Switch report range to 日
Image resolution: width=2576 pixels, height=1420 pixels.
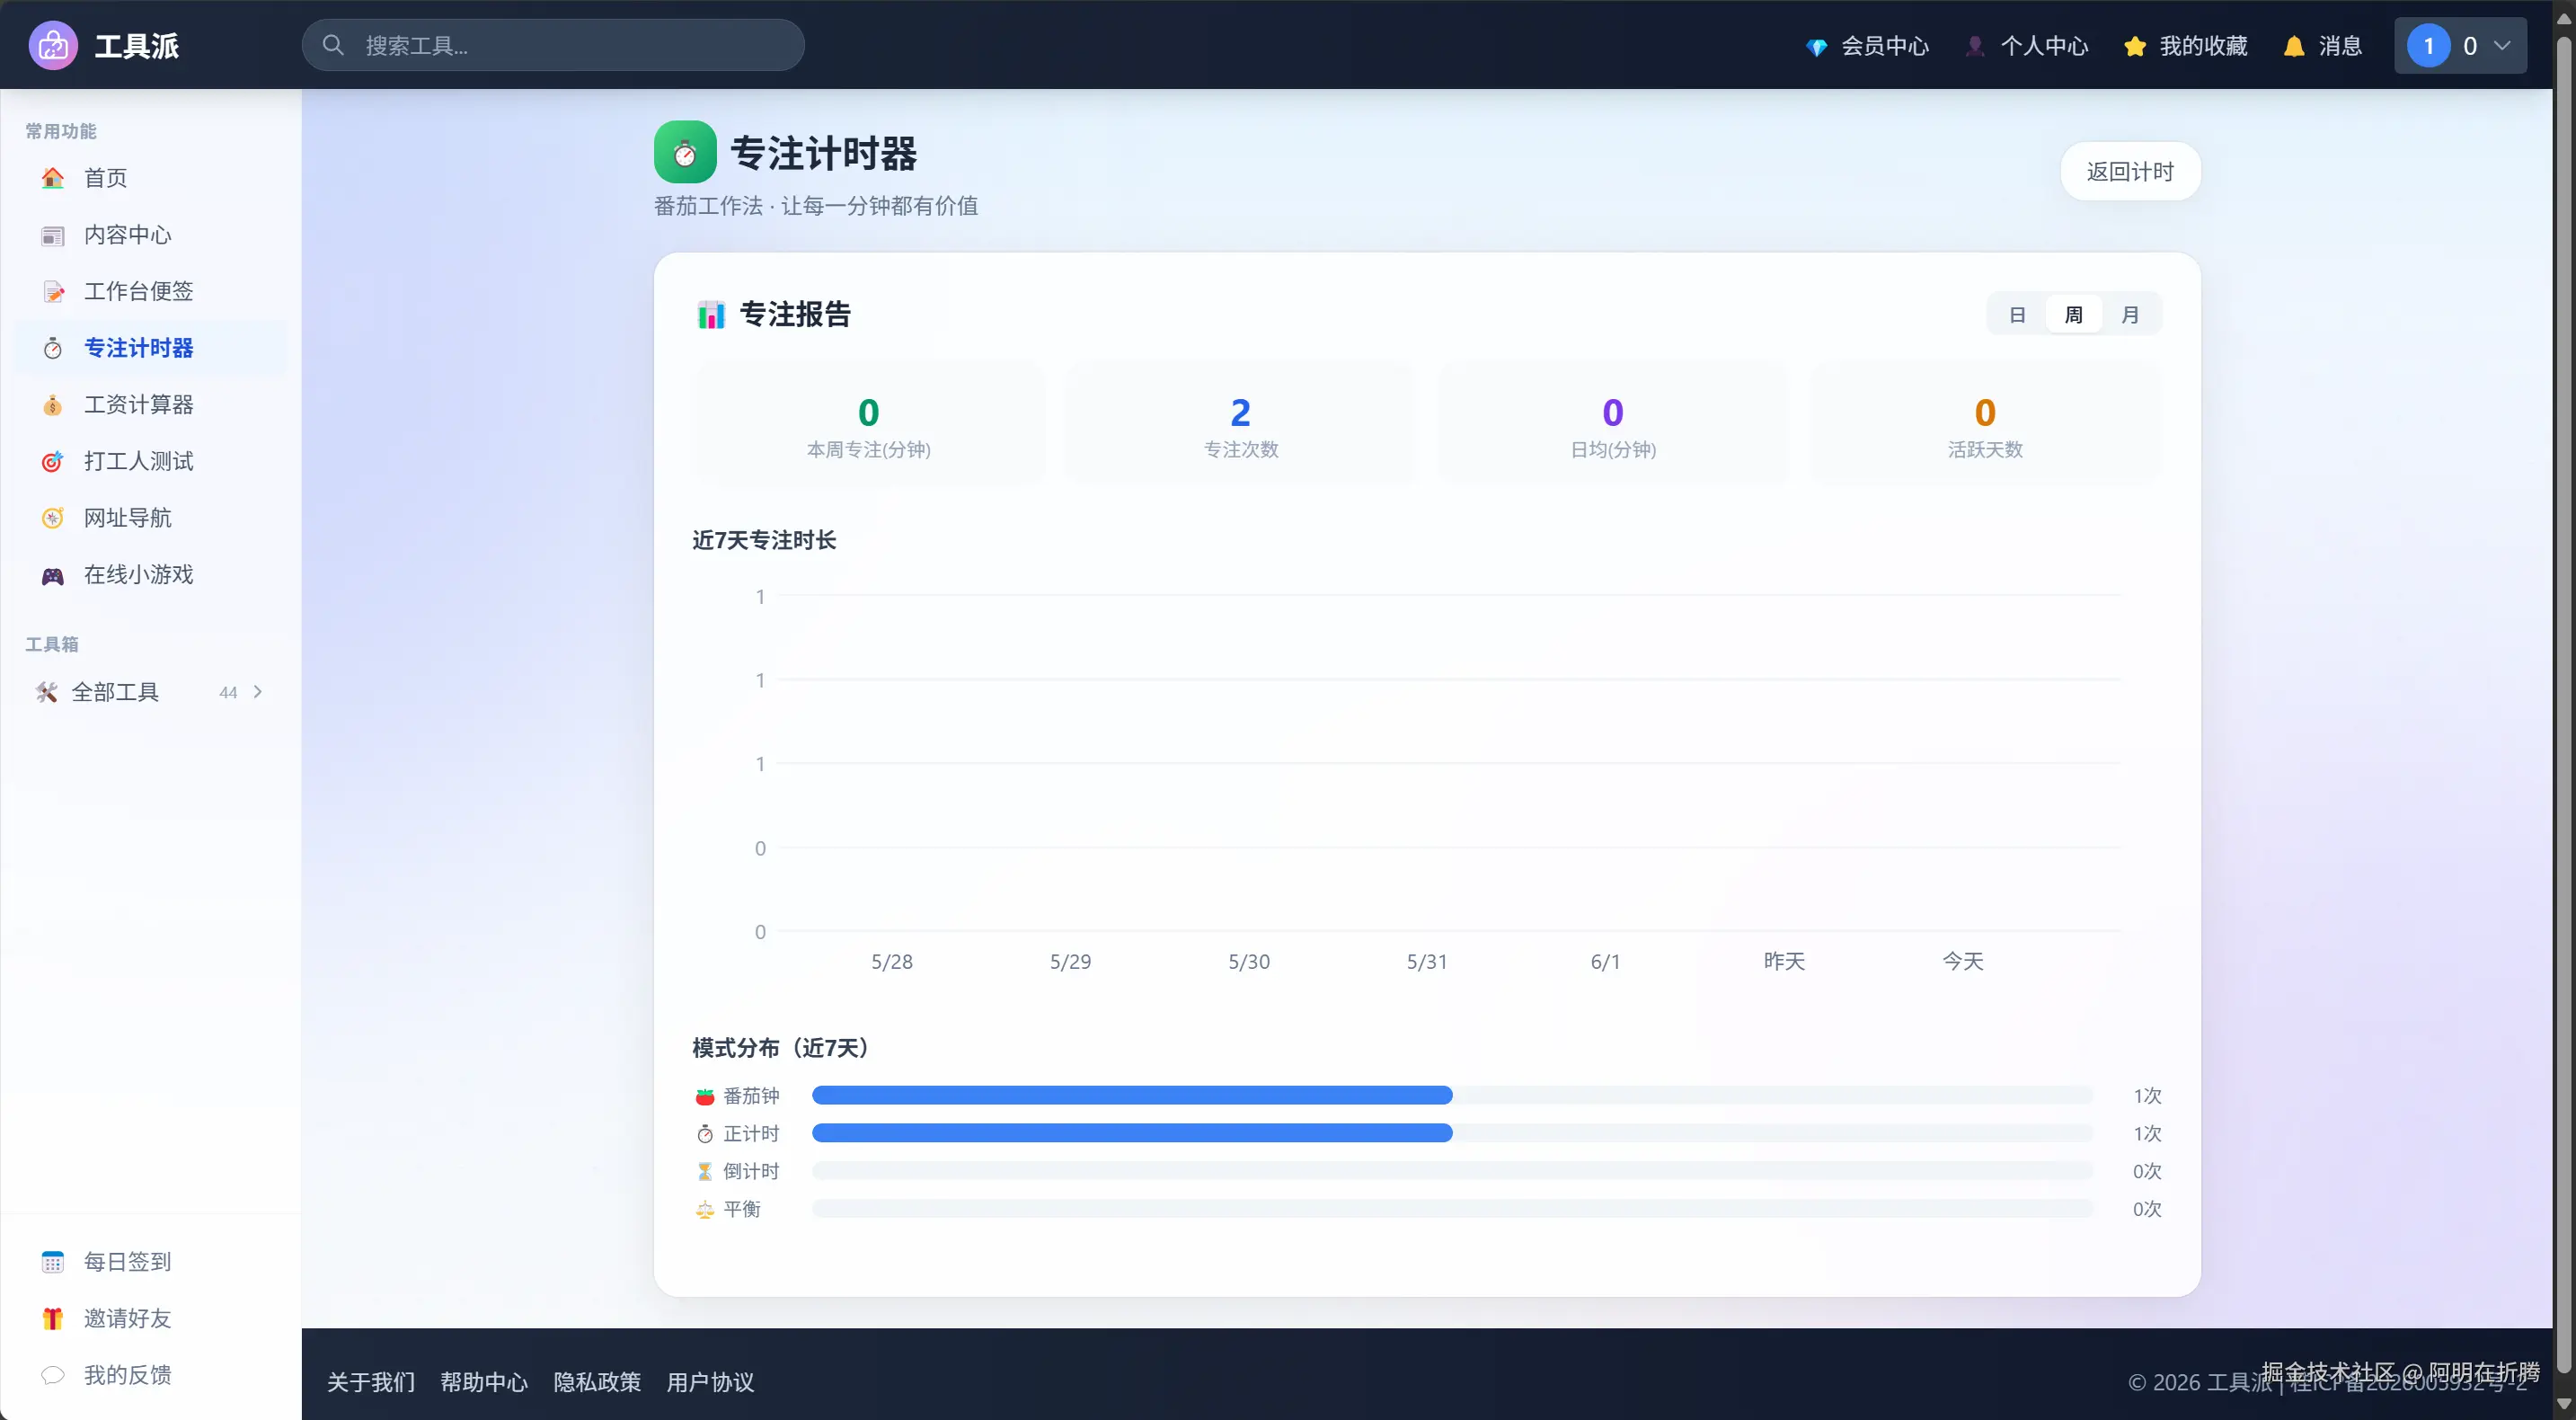2018,315
